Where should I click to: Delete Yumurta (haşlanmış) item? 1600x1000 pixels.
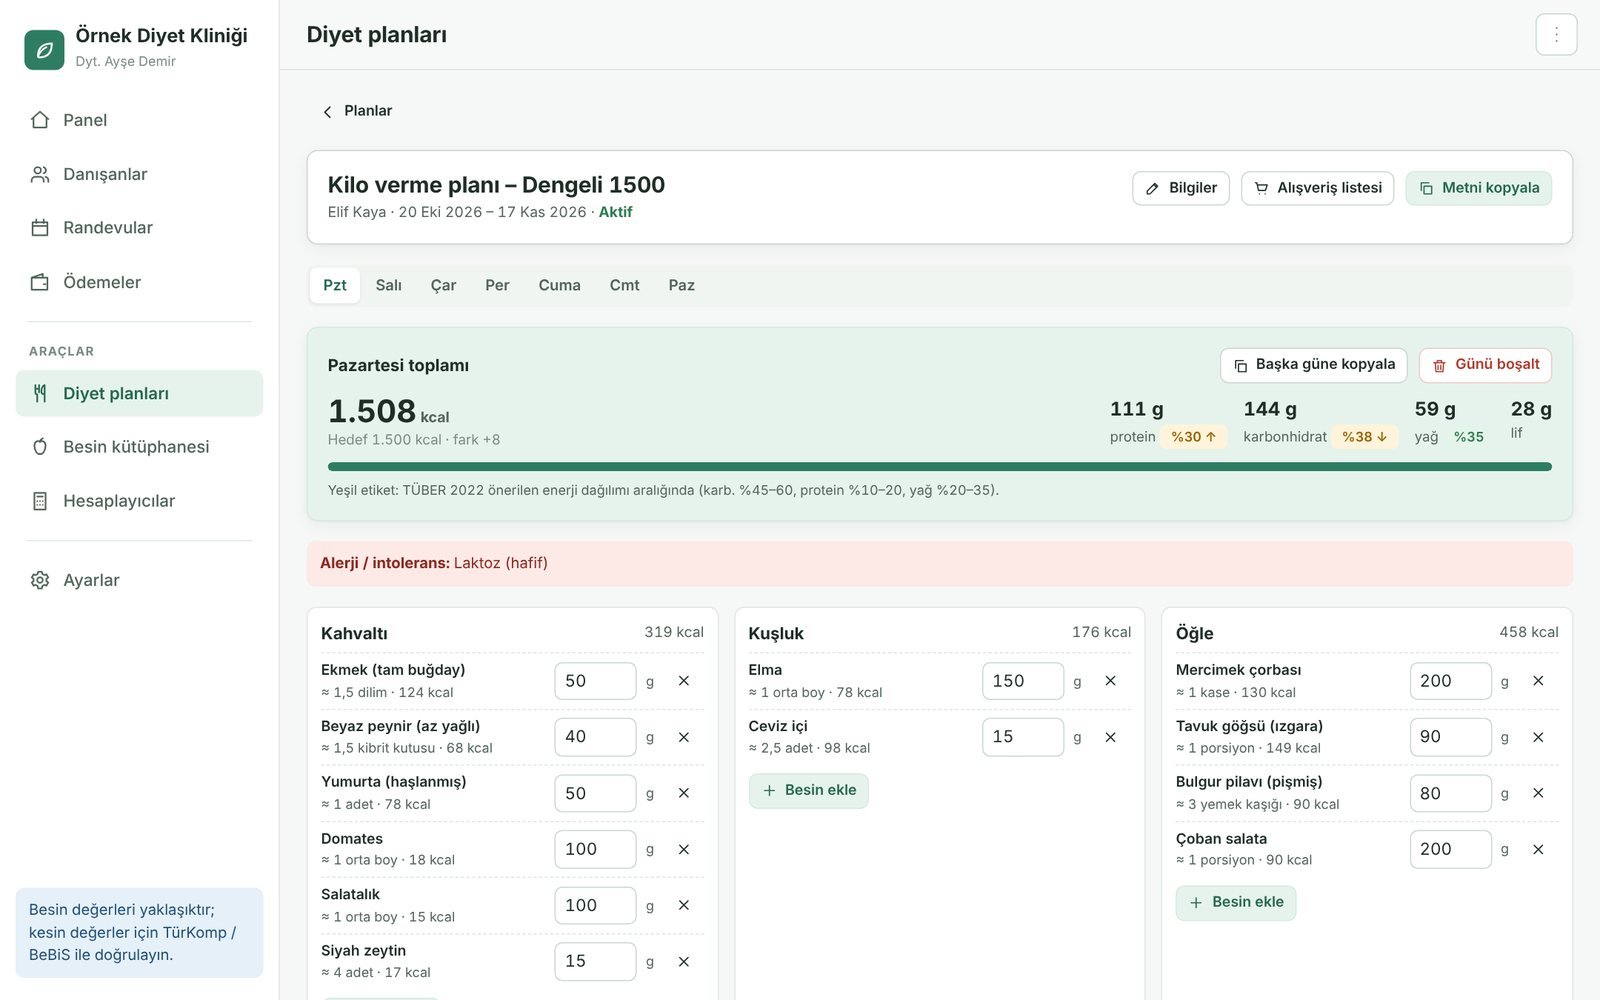click(684, 793)
